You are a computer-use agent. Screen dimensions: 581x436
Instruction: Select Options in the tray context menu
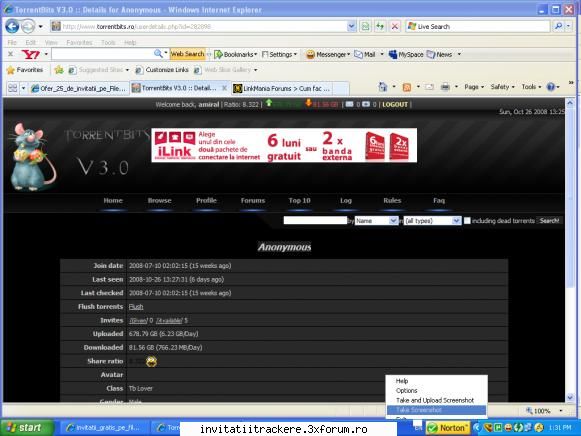tap(406, 390)
